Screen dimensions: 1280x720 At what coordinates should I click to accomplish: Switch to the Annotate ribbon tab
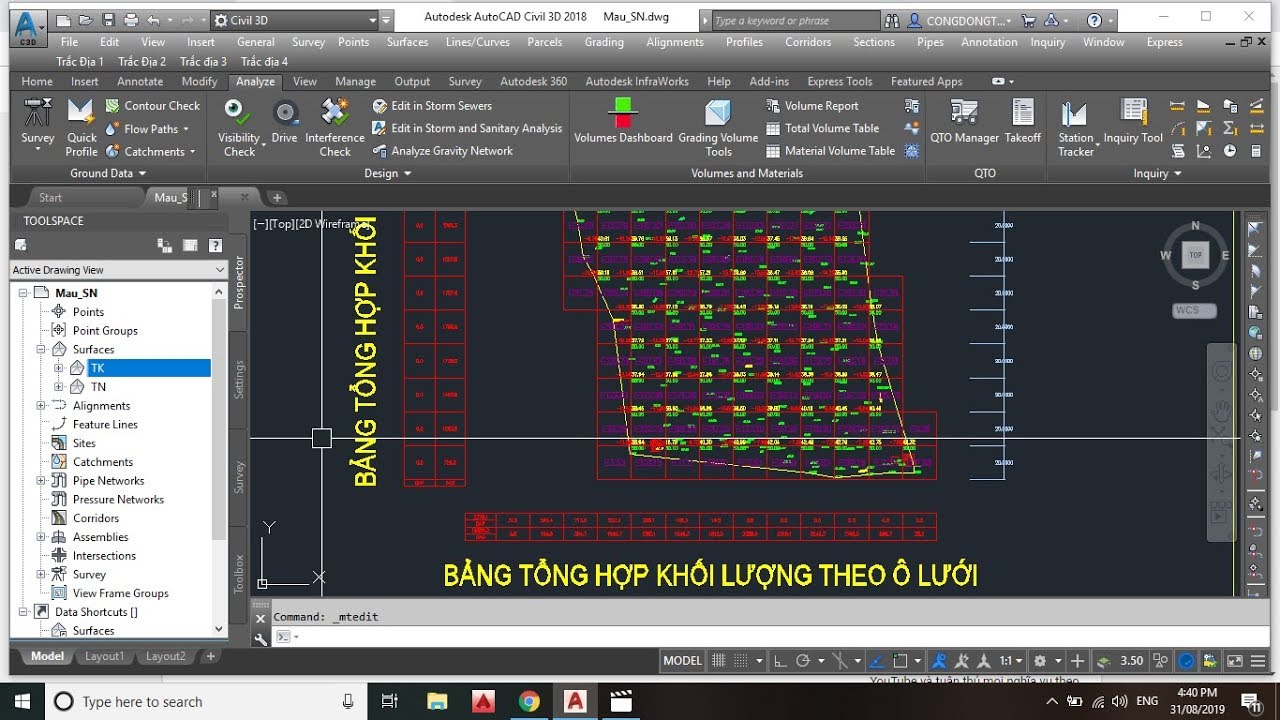pos(140,82)
